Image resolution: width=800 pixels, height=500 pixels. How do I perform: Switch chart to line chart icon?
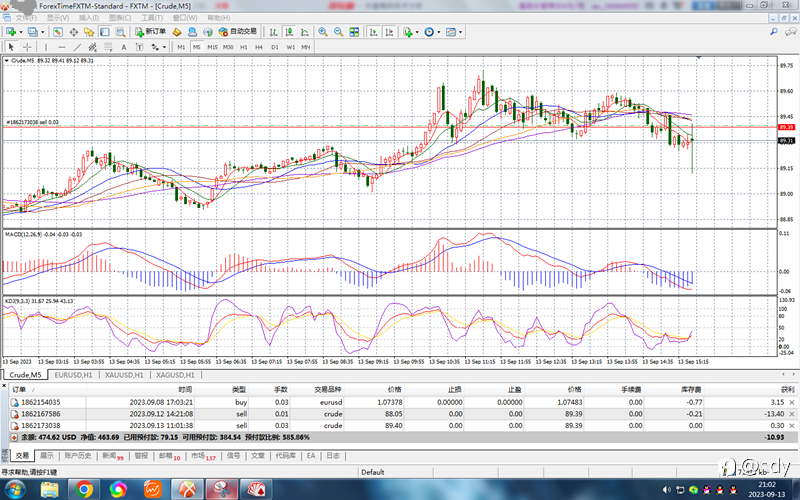(x=305, y=32)
